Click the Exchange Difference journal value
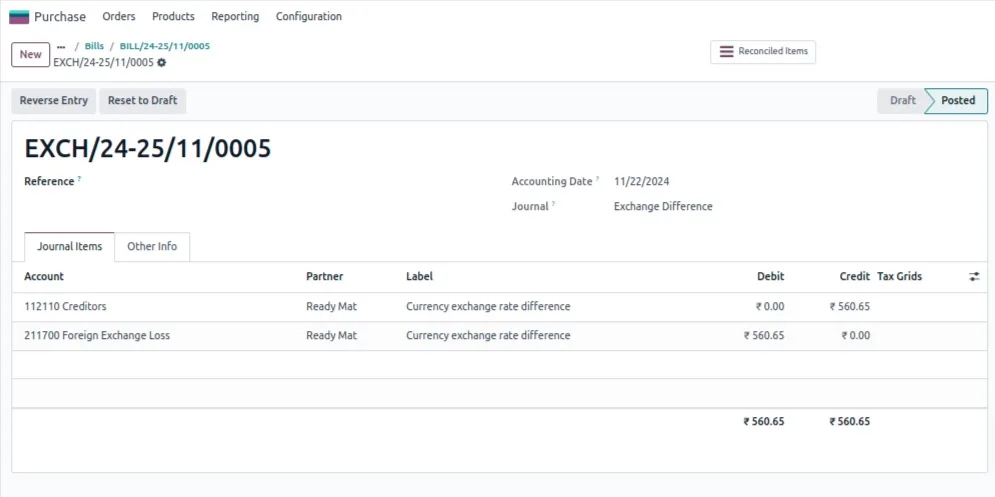 click(663, 206)
